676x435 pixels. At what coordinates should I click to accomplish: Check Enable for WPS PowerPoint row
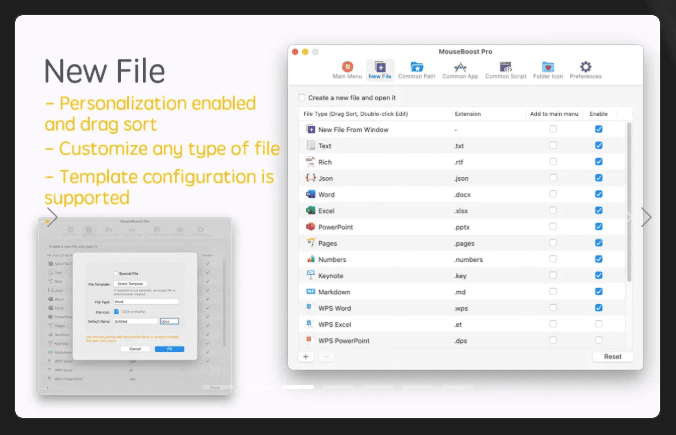598,340
